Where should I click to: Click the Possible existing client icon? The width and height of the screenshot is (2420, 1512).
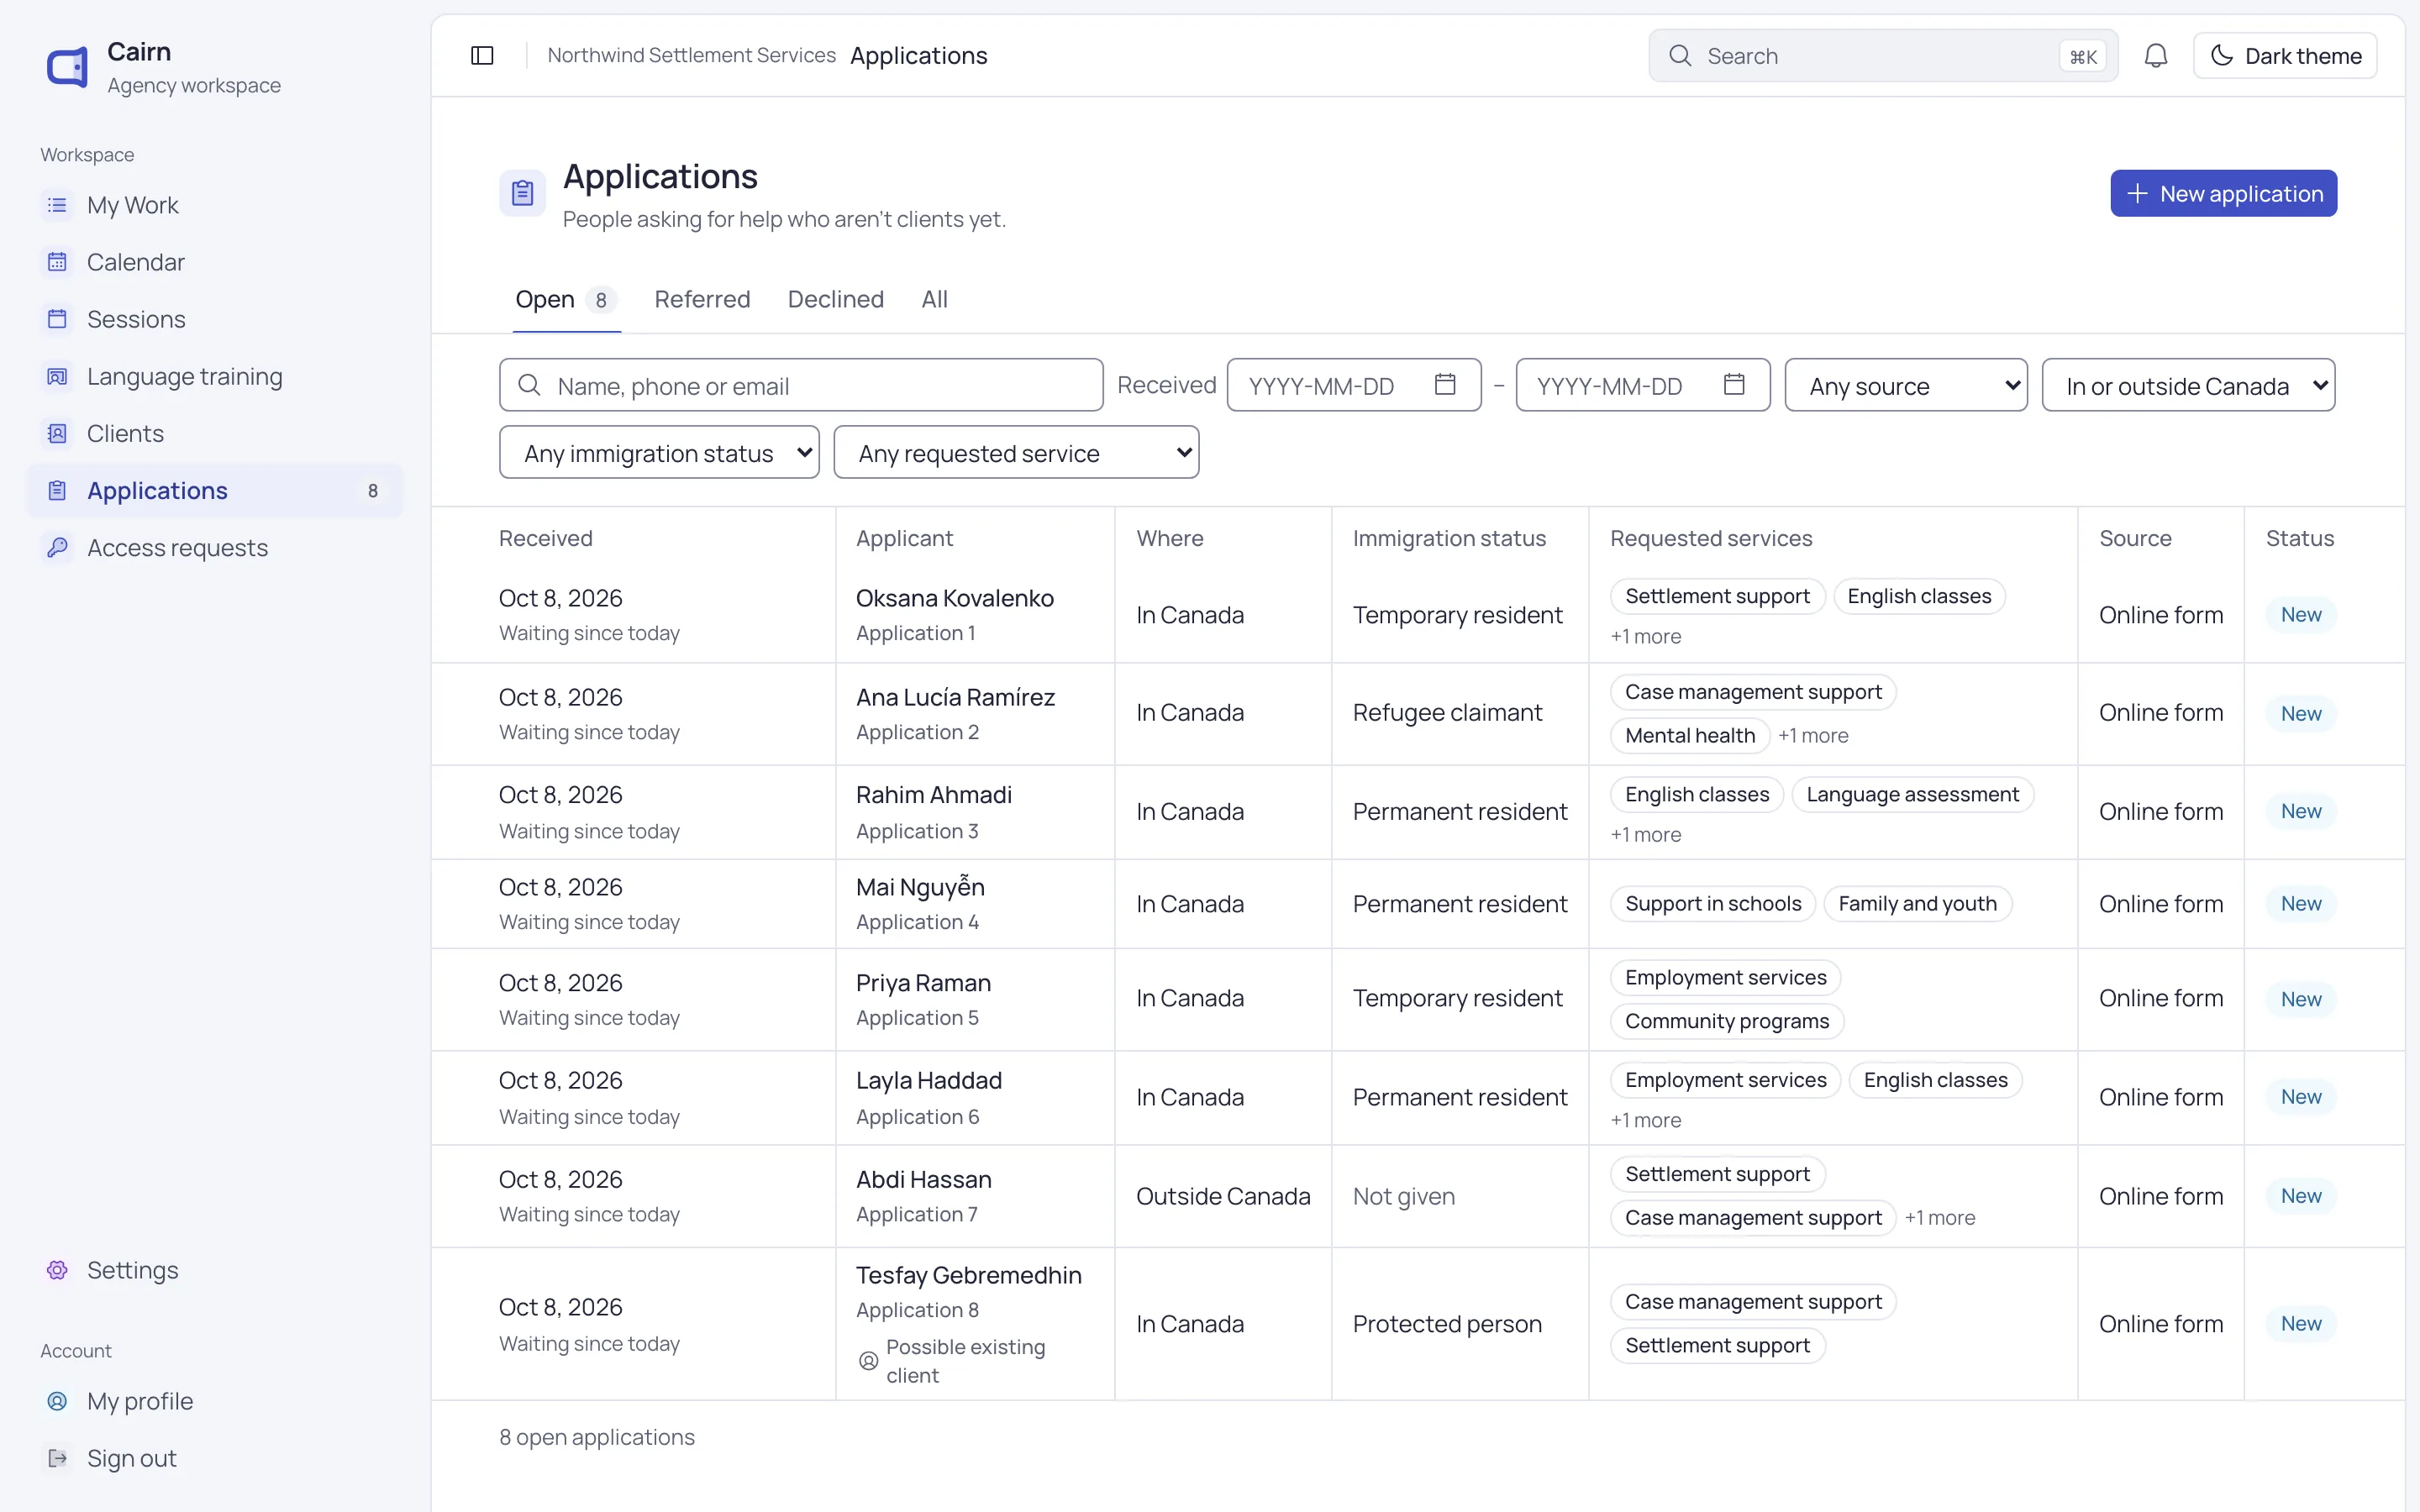(x=868, y=1361)
